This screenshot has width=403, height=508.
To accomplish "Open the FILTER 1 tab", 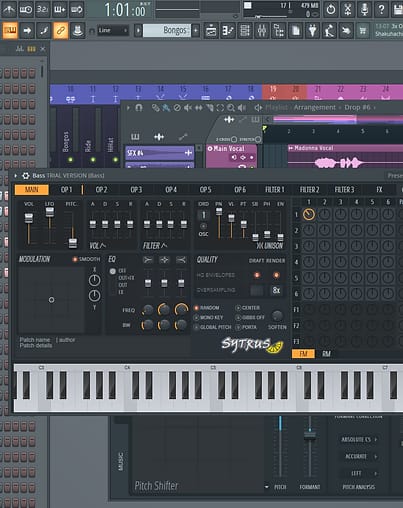I will click(275, 190).
